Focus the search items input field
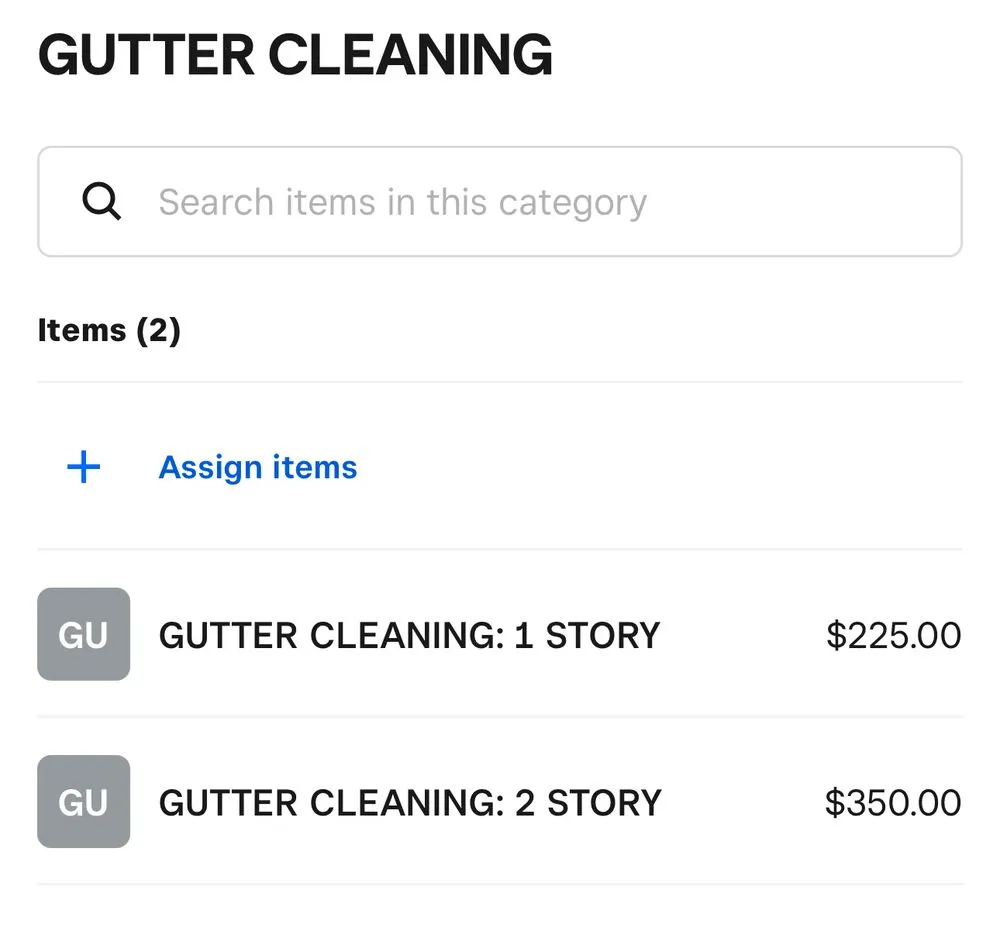The width and height of the screenshot is (1000, 945). tap(500, 202)
